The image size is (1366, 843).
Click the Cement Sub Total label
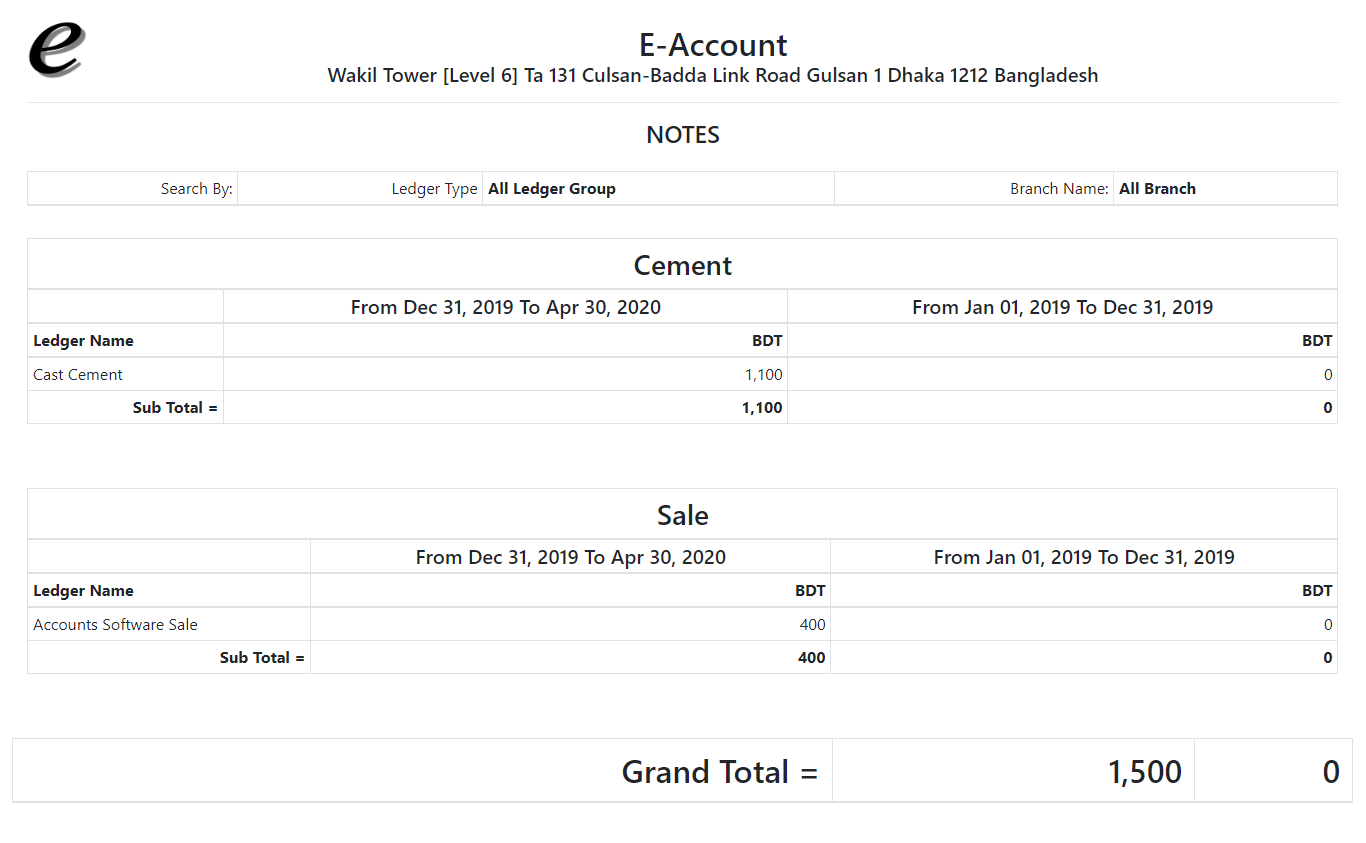175,408
